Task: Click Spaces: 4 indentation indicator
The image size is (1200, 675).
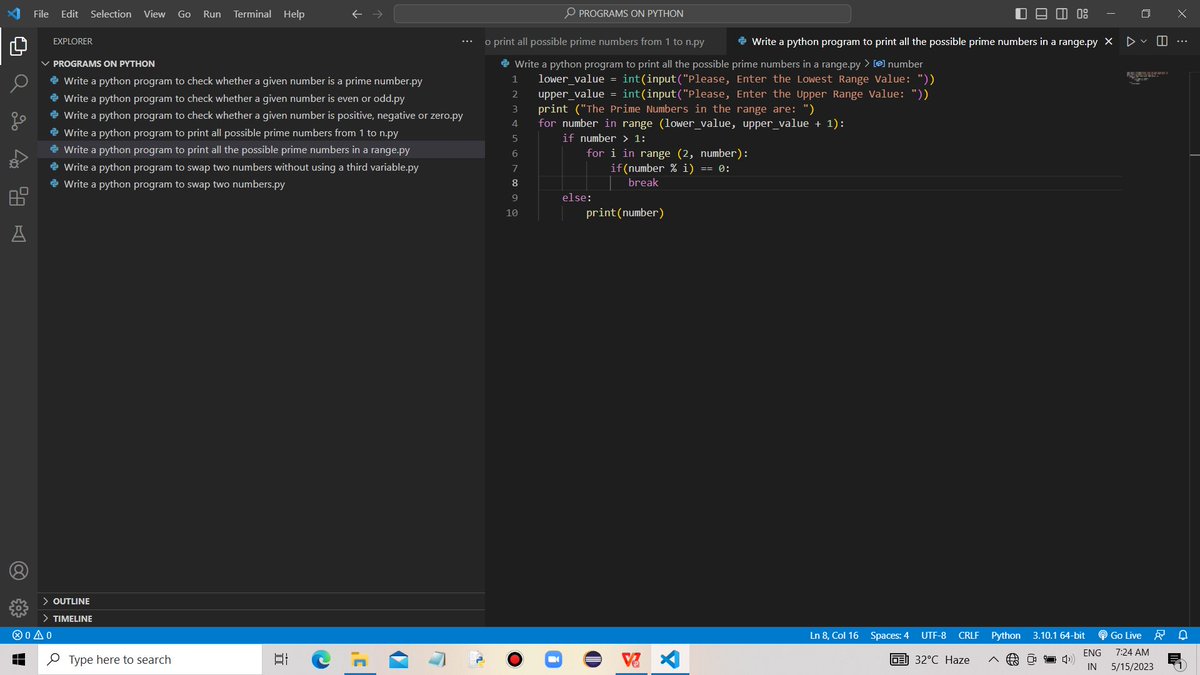Action: pyautogui.click(x=889, y=635)
